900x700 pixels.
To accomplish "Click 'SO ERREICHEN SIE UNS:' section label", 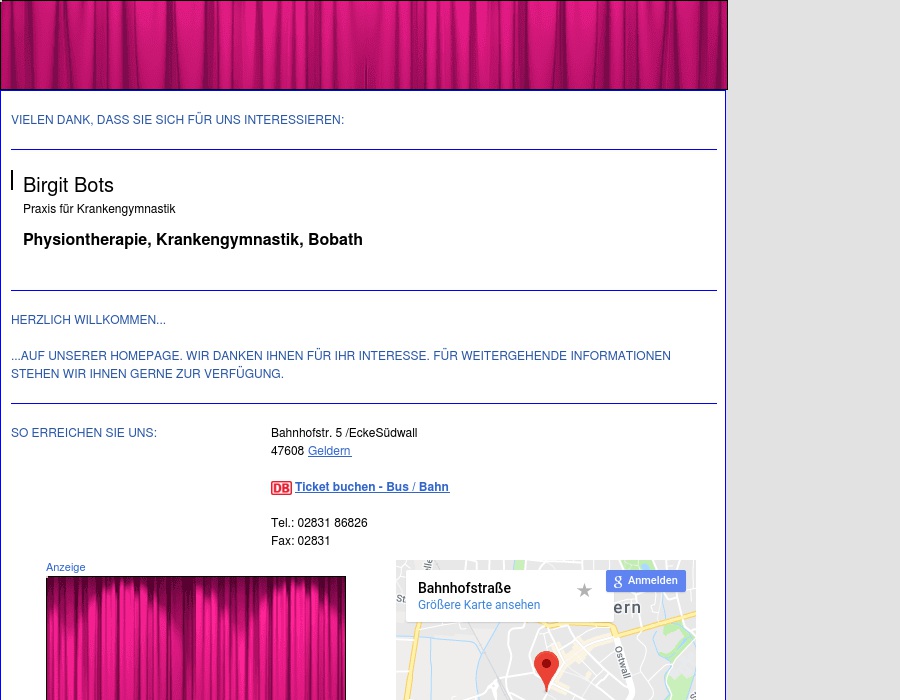I will coord(84,433).
